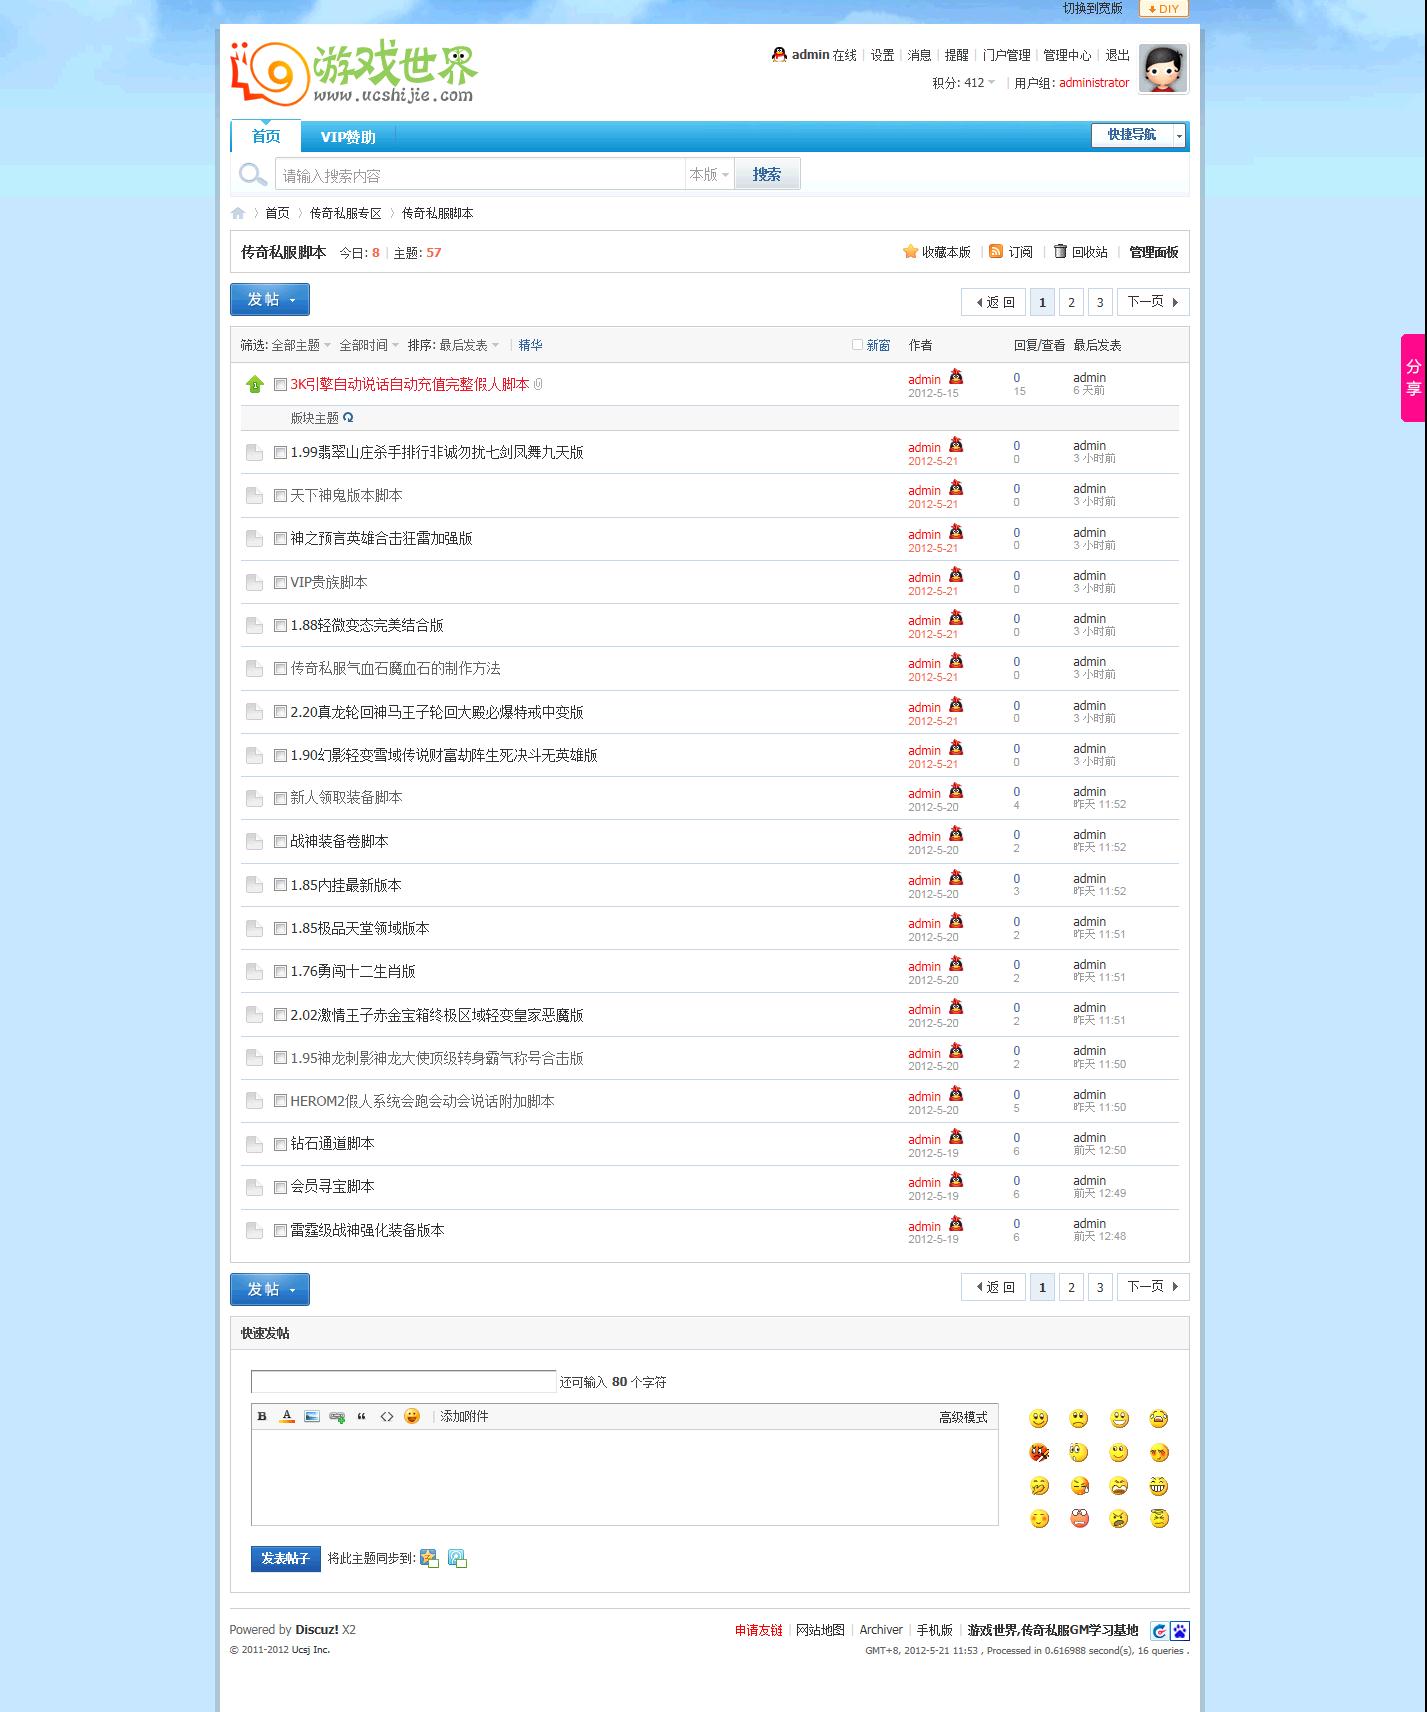
Task: Open 设置 in the user menu
Action: [882, 55]
